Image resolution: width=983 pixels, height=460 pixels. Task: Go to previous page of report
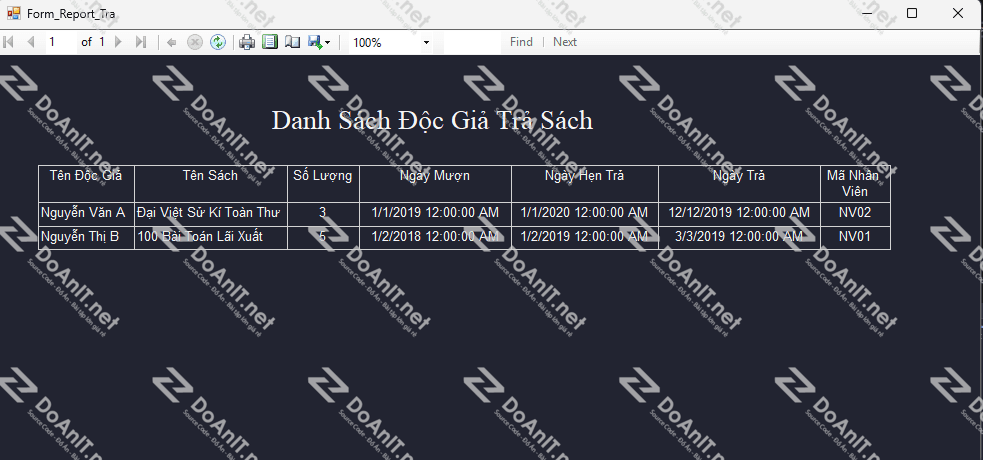[30, 42]
